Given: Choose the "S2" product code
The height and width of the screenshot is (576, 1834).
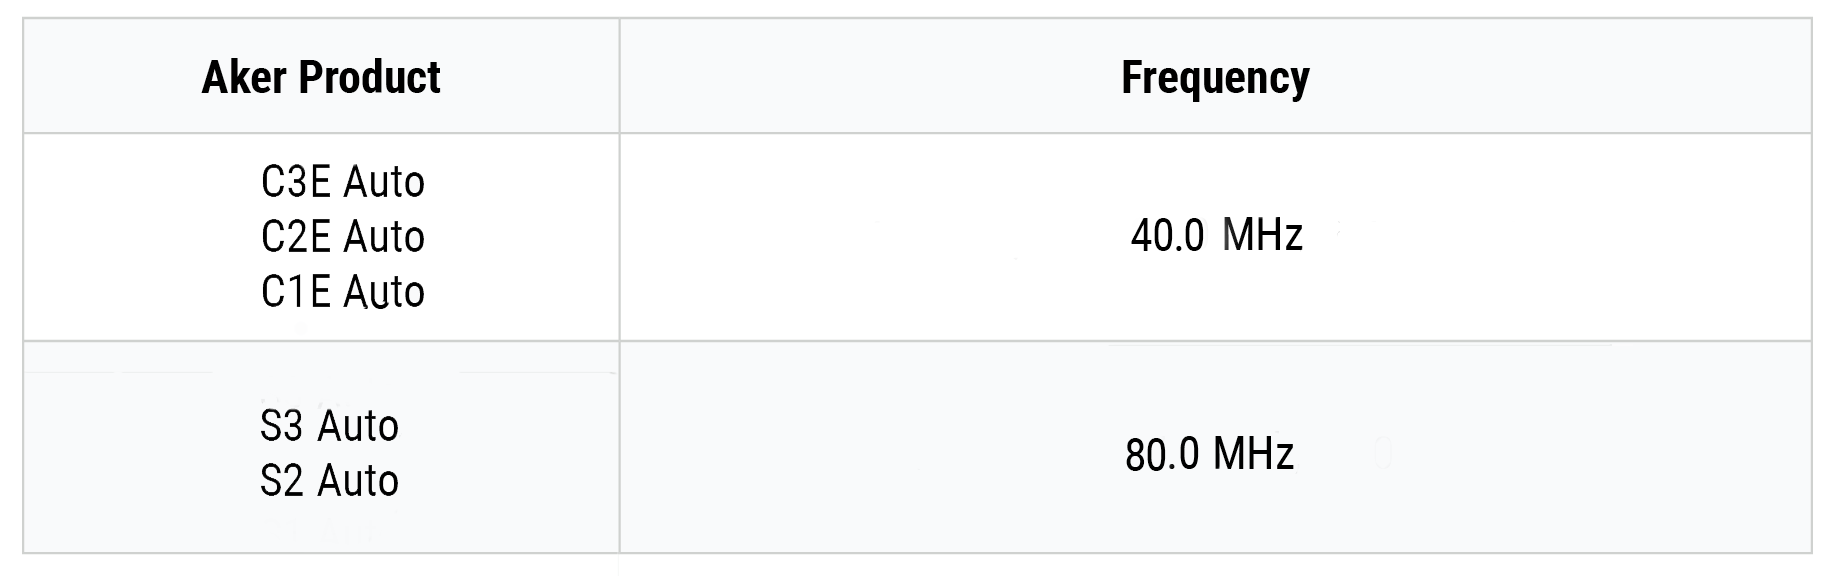Looking at the screenshot, I should tap(281, 482).
